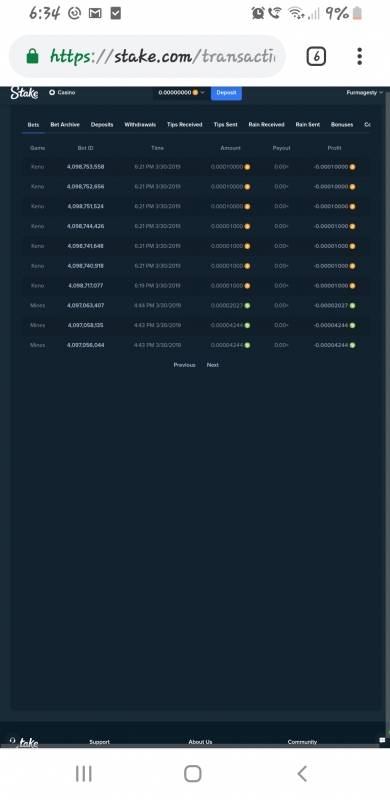Click Amount coin icon in bet 4,098,744,426 row

247,226
